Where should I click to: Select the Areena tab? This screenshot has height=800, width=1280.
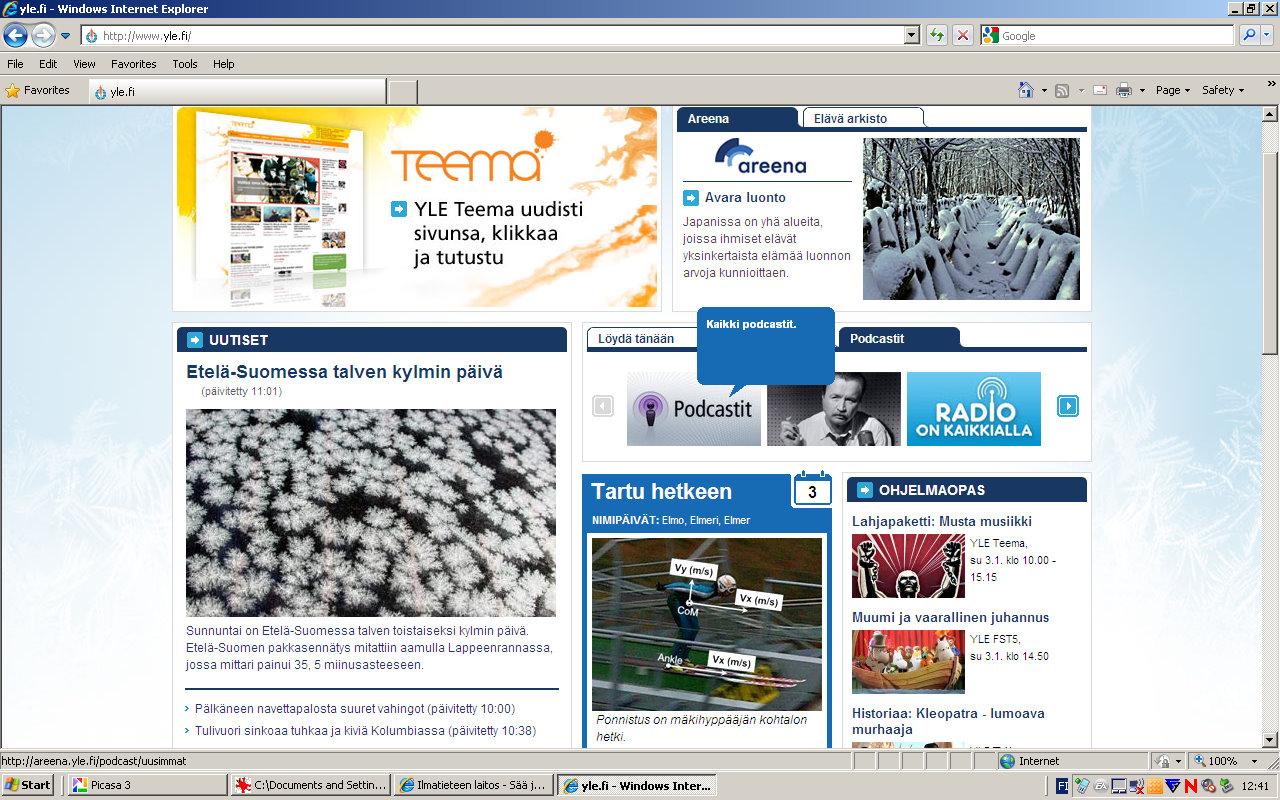[x=738, y=118]
